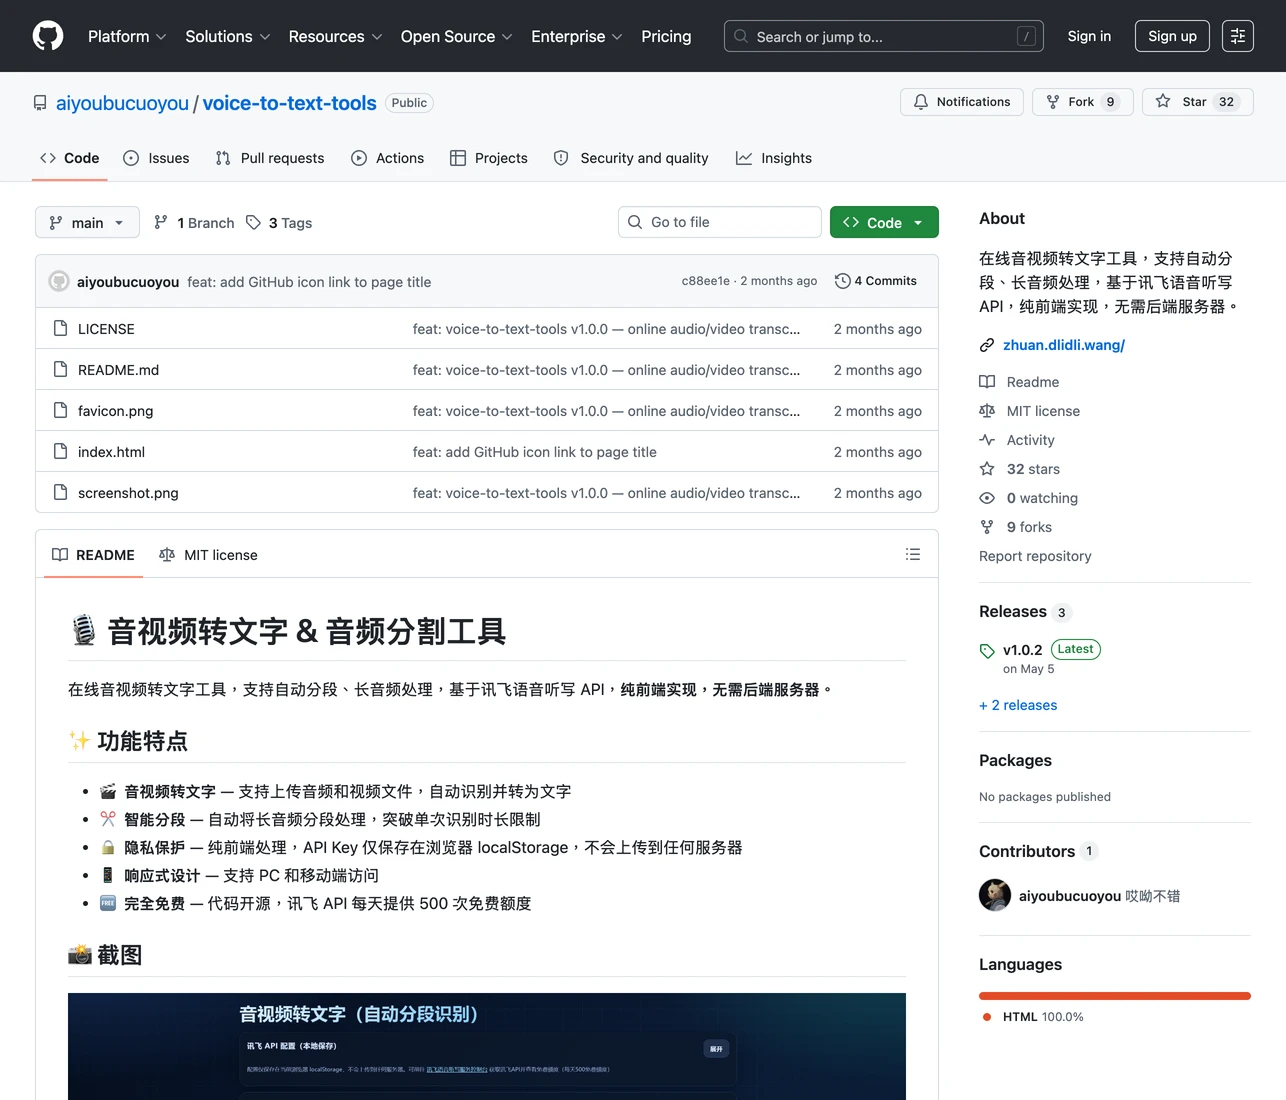The height and width of the screenshot is (1100, 1286).
Task: Open the Actions tab
Action: click(388, 158)
